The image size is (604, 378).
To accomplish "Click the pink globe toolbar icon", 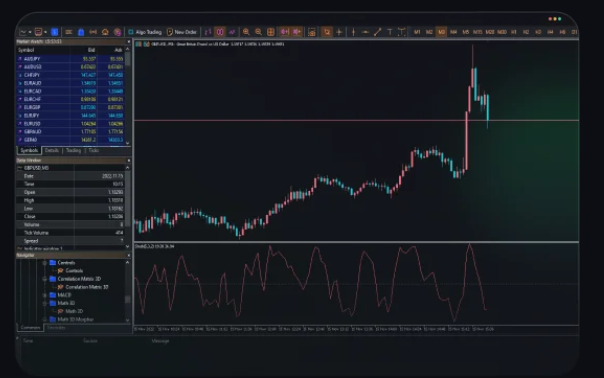I will click(x=117, y=32).
